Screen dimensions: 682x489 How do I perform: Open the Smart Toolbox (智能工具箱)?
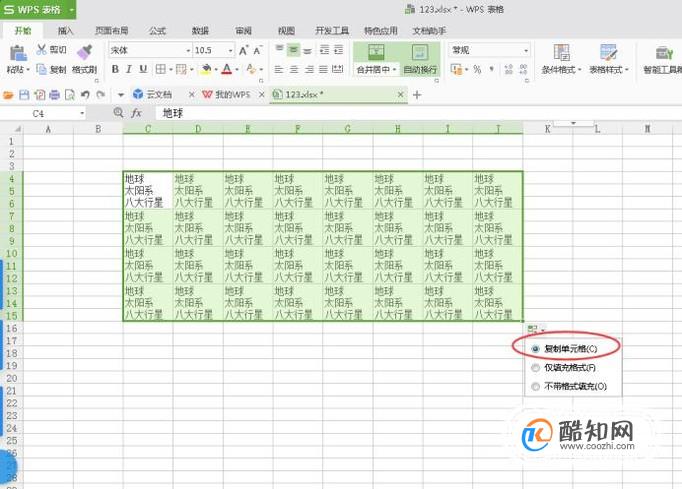[x=663, y=59]
